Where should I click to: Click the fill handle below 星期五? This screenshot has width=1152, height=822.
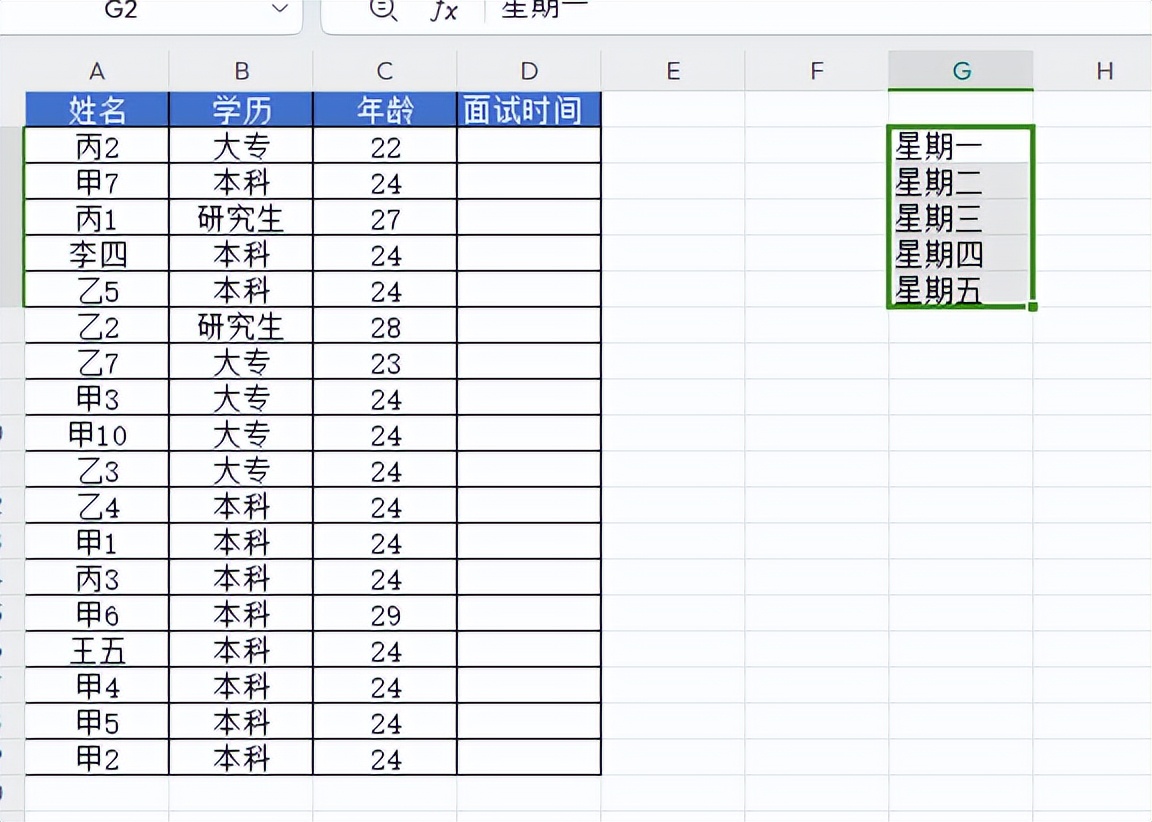click(1033, 306)
